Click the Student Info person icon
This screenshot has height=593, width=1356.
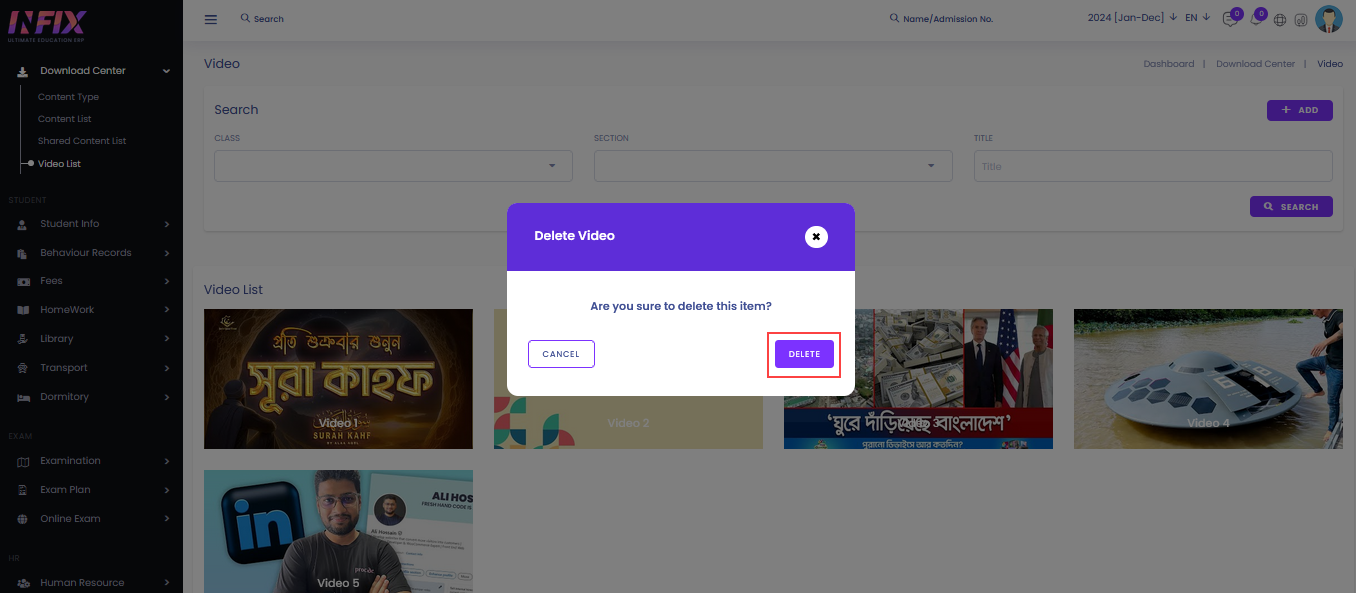(23, 224)
